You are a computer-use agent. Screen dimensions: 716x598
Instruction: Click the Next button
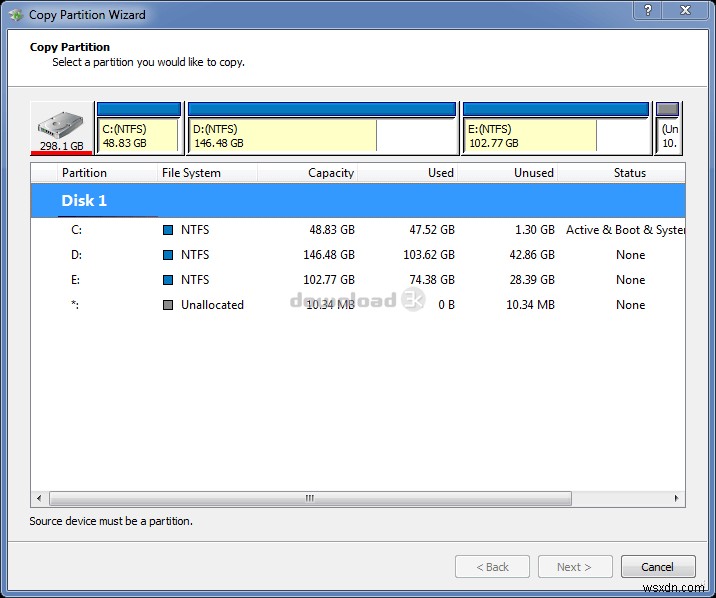[x=575, y=567]
